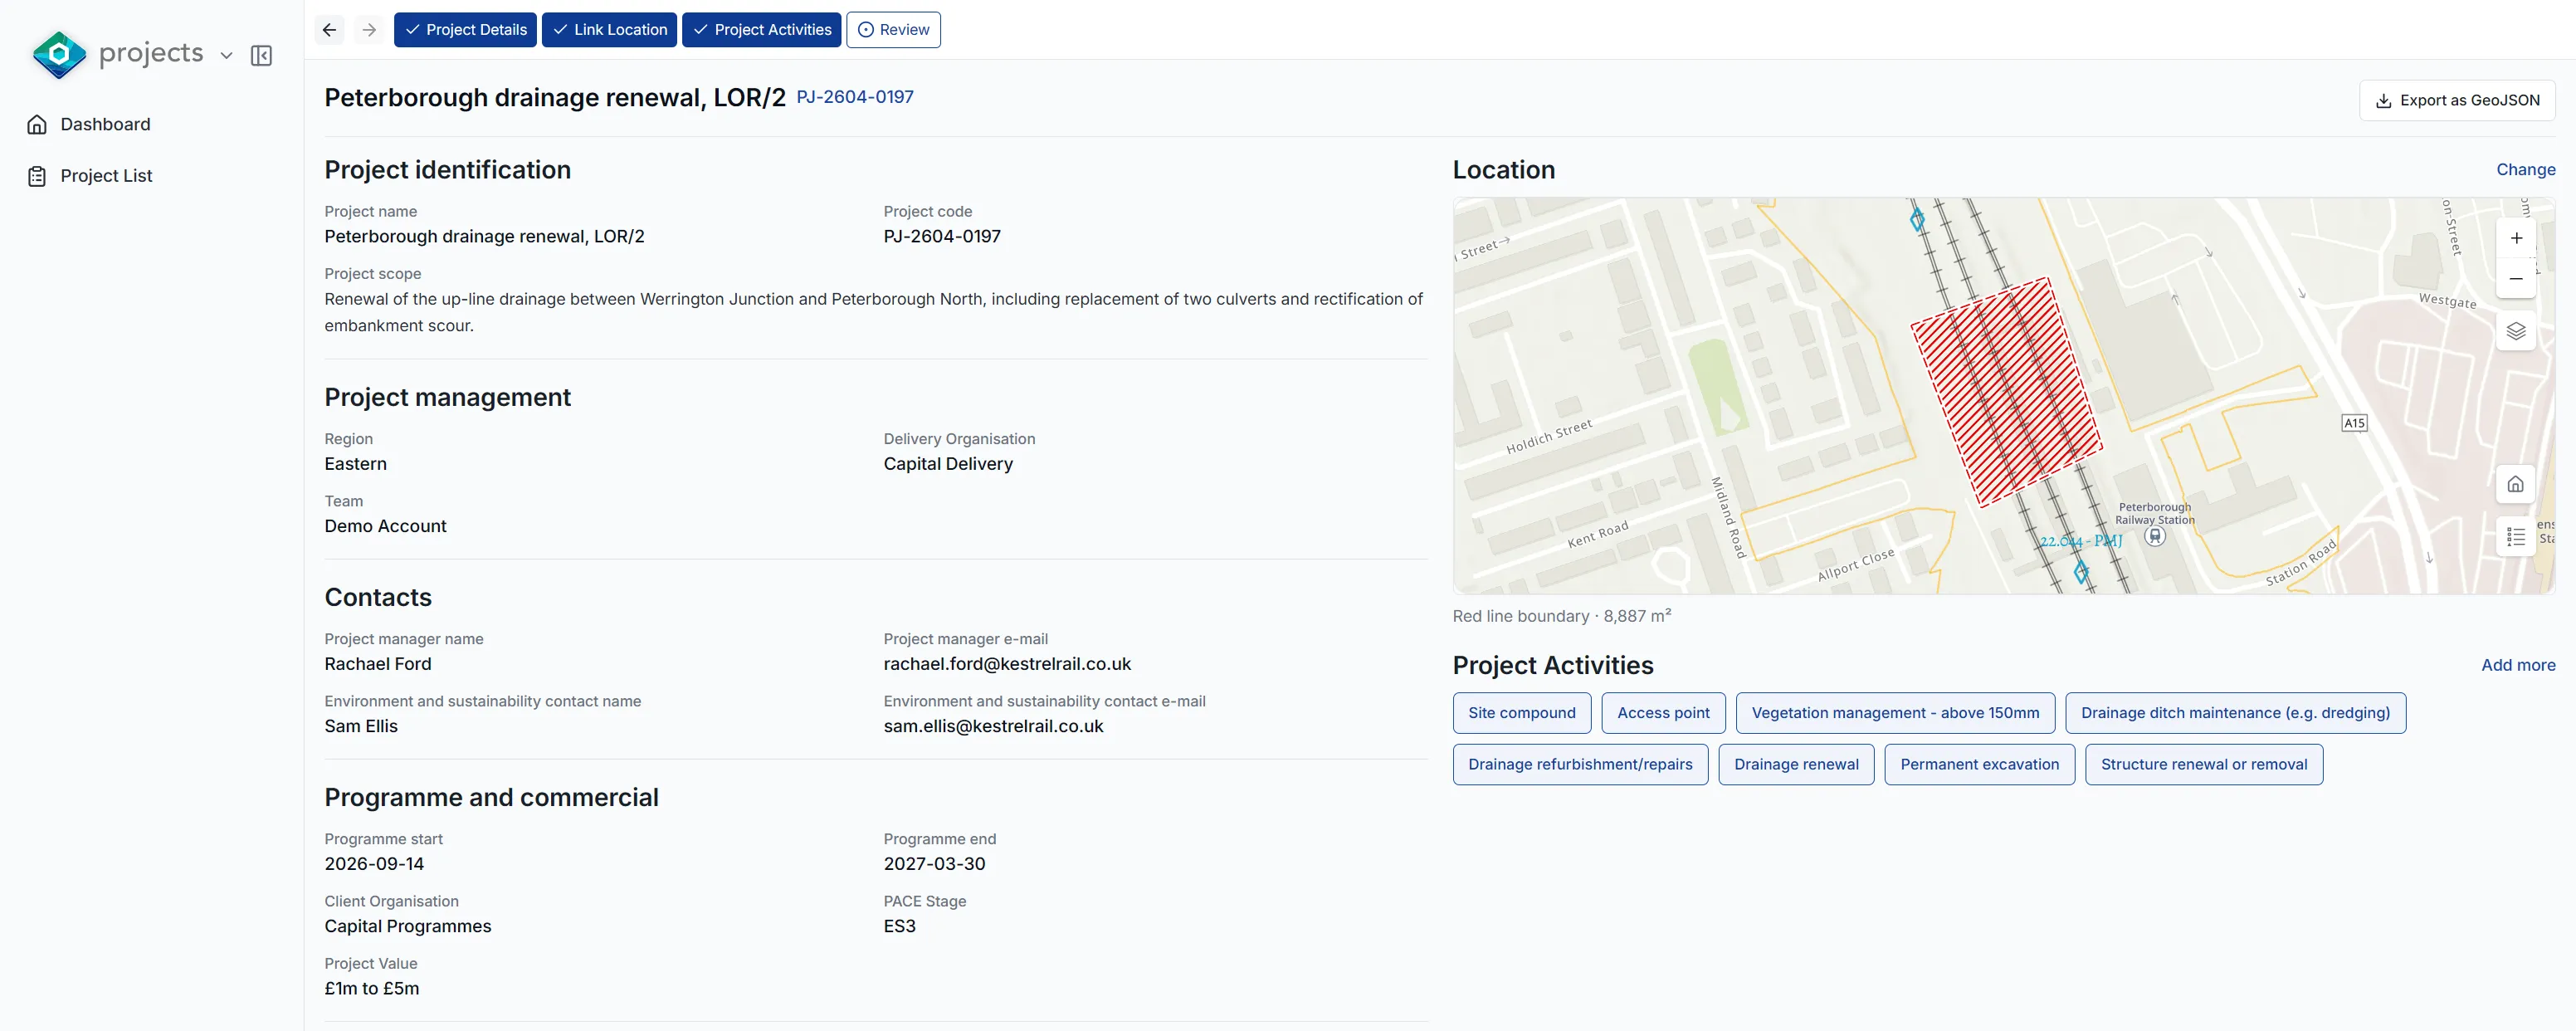Click rachael.ford@kestrelrail.co.uk e-mail
The width and height of the screenshot is (2576, 1031).
point(1007,665)
